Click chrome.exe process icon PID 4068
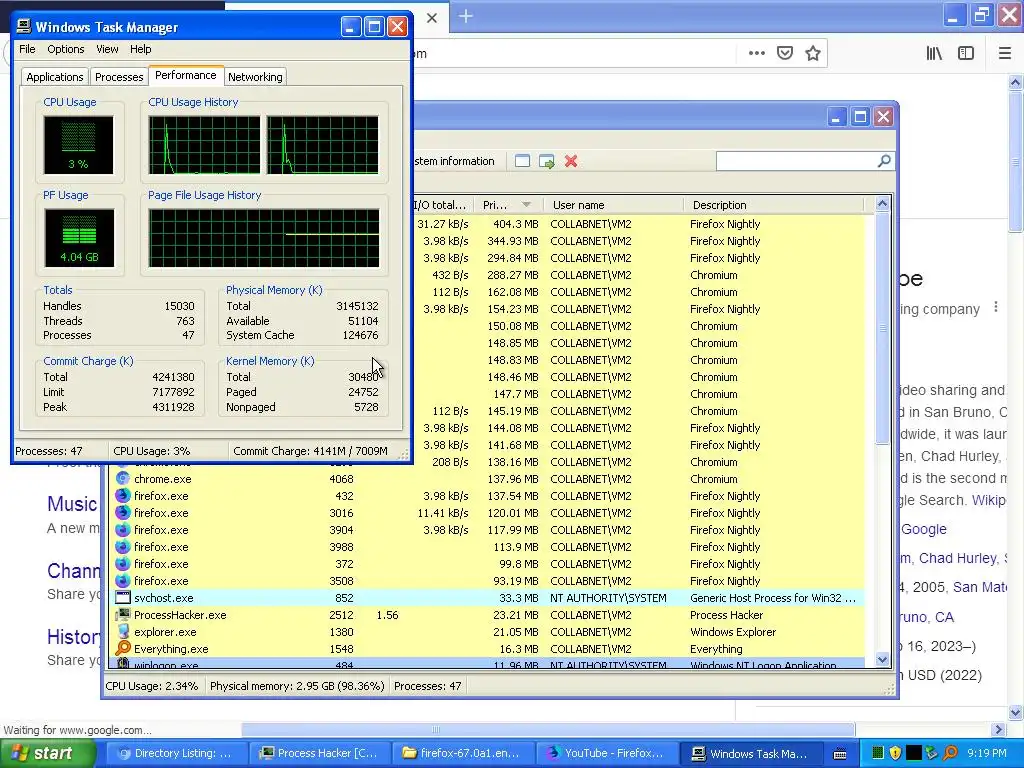The height and width of the screenshot is (768, 1024). (122, 479)
